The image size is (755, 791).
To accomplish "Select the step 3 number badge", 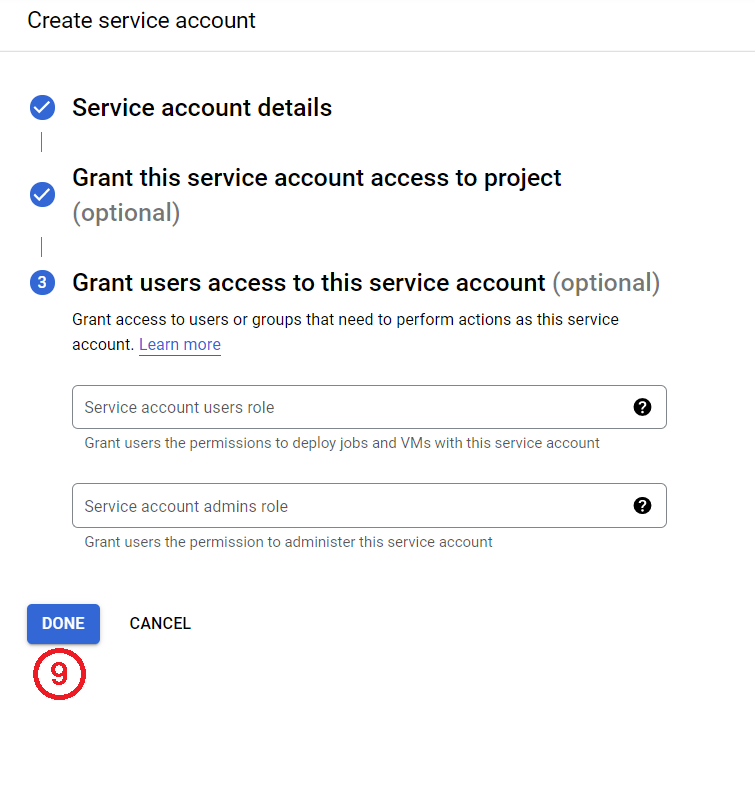I will pyautogui.click(x=42, y=282).
